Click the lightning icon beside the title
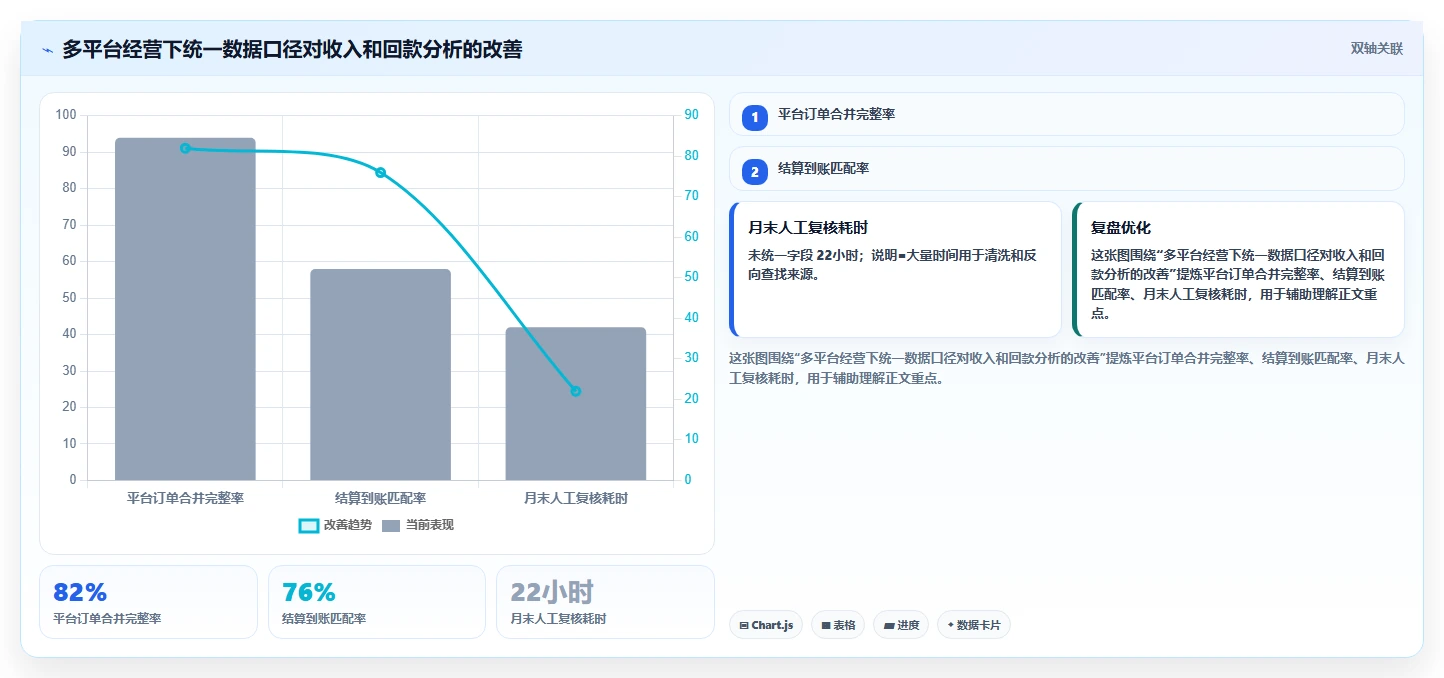This screenshot has width=1444, height=678. (x=47, y=50)
